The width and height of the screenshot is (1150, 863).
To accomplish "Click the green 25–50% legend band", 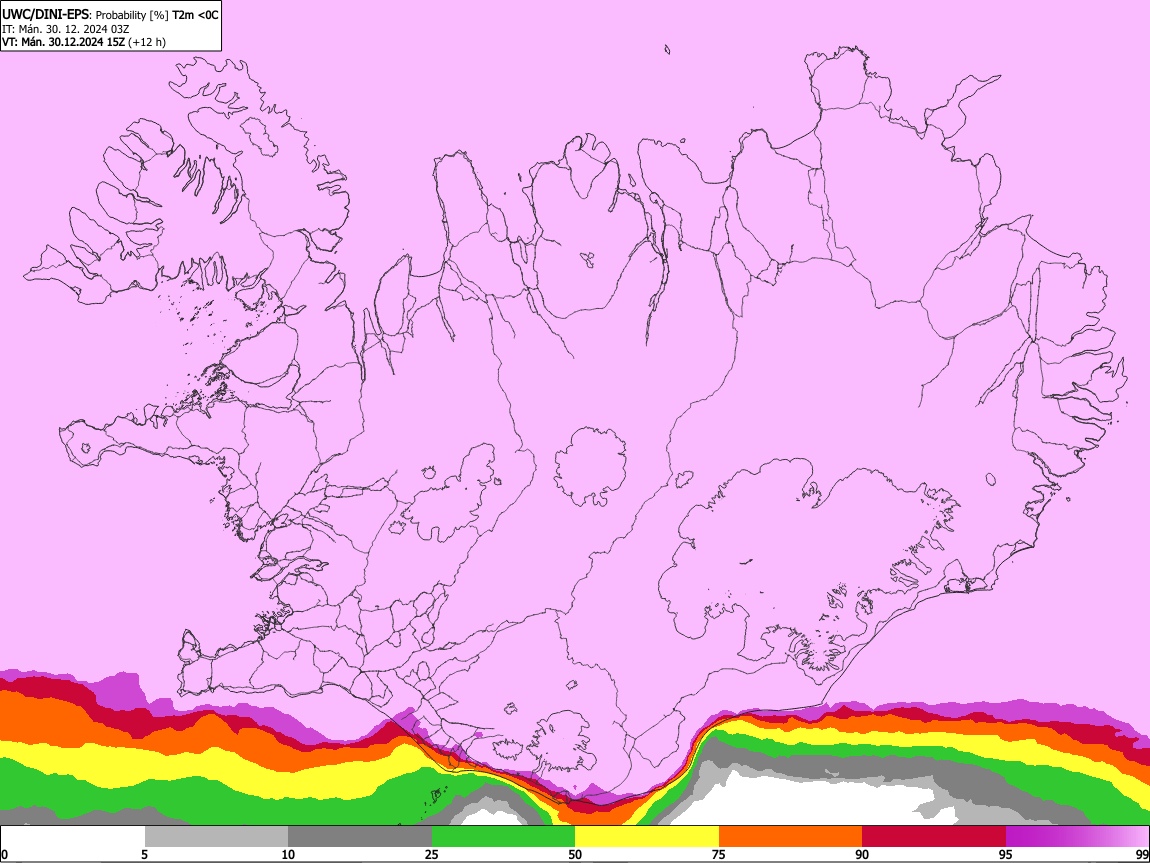I will point(503,836).
